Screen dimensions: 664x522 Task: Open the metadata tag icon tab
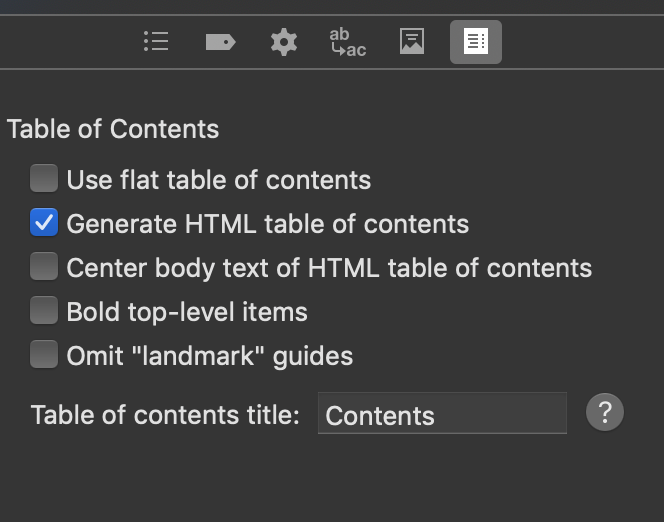220,41
